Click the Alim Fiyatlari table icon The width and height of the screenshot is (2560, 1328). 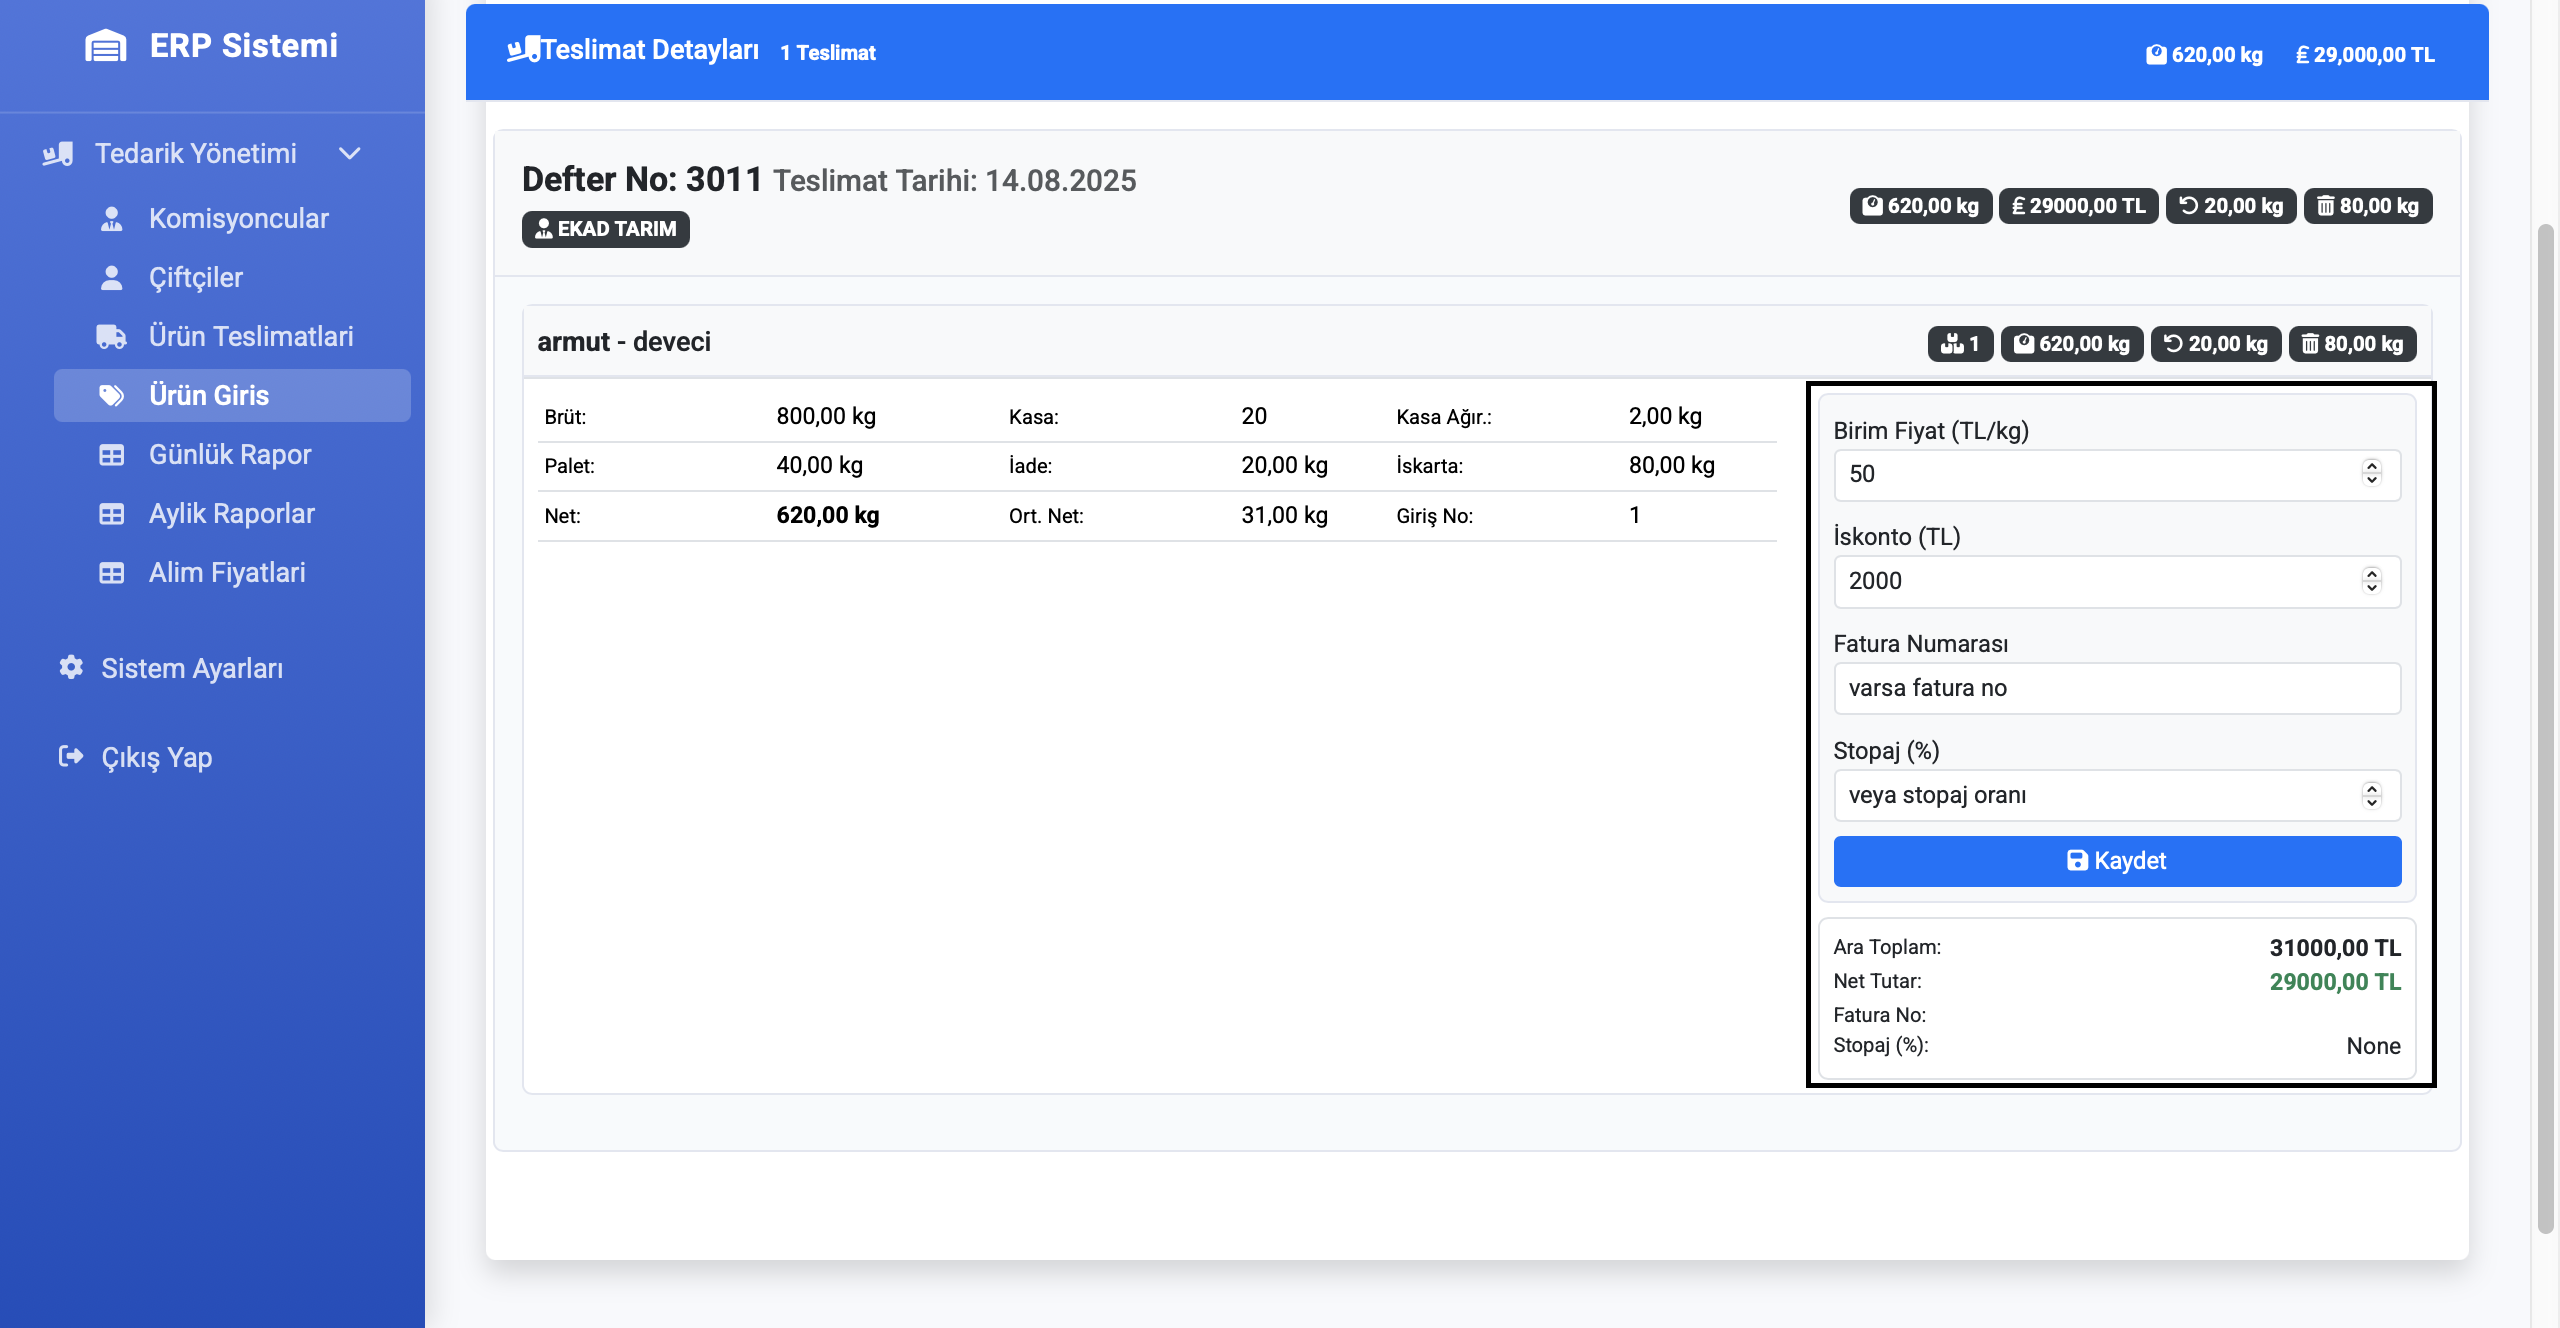pyautogui.click(x=112, y=573)
